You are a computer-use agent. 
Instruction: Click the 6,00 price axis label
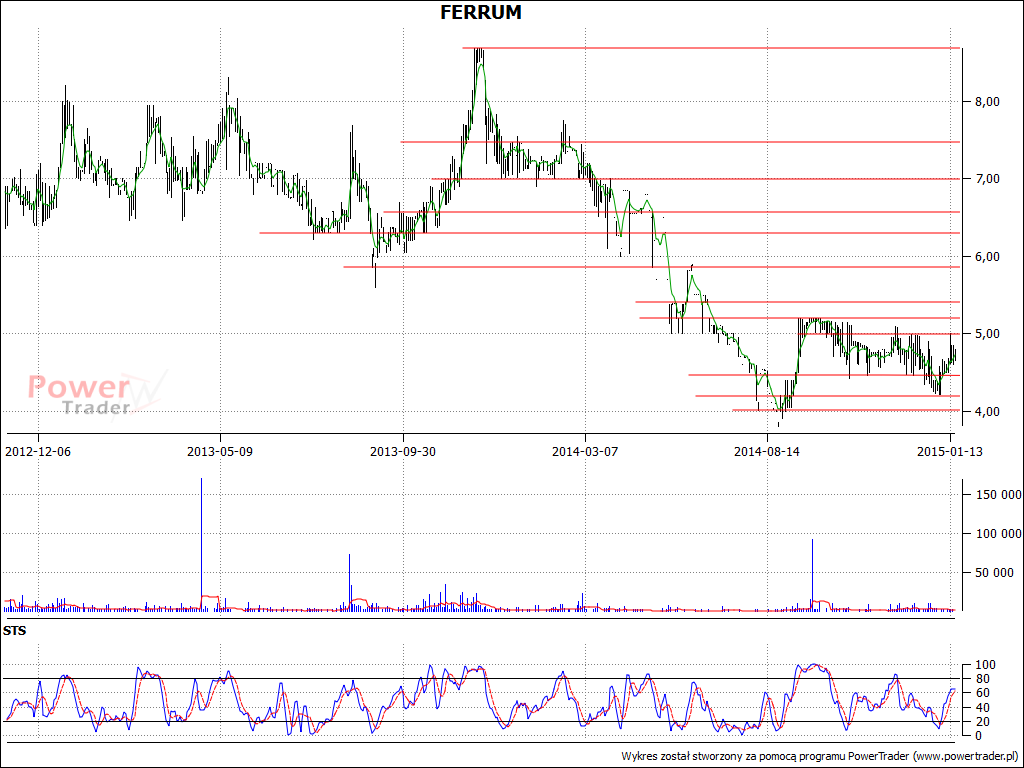[x=985, y=257]
